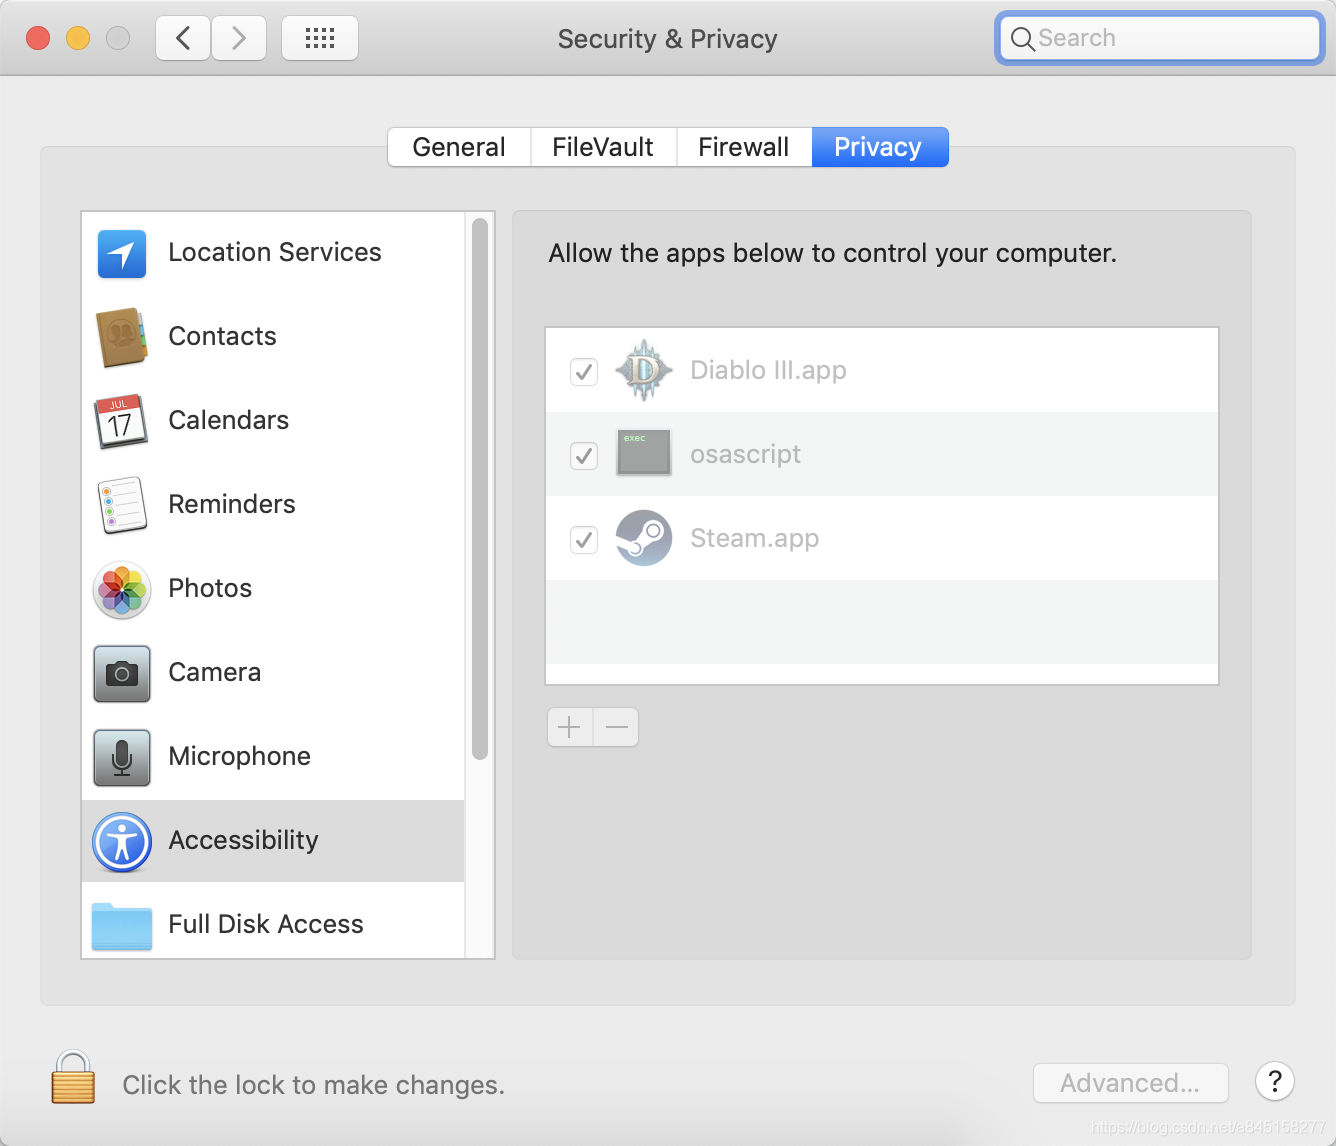Click the Microphone icon in the sidebar
The width and height of the screenshot is (1336, 1146).
[122, 757]
